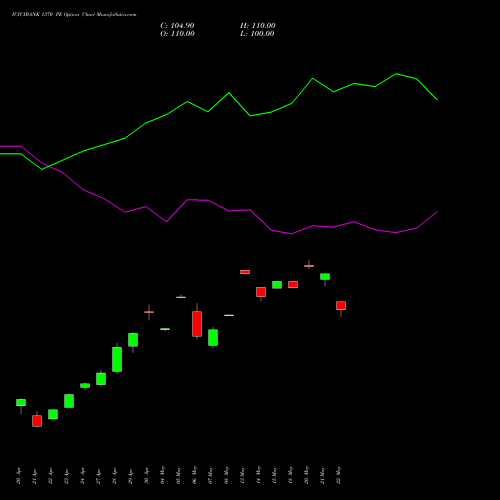The height and width of the screenshot is (500, 500).
Task: Select the 14 May date label
Action: tap(259, 475)
